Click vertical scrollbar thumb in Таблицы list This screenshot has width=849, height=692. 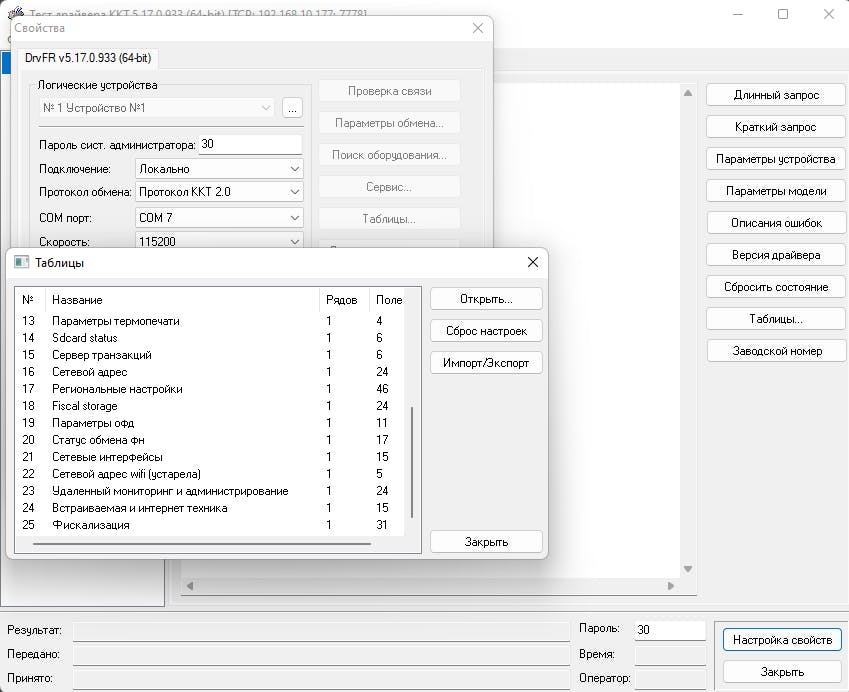412,462
